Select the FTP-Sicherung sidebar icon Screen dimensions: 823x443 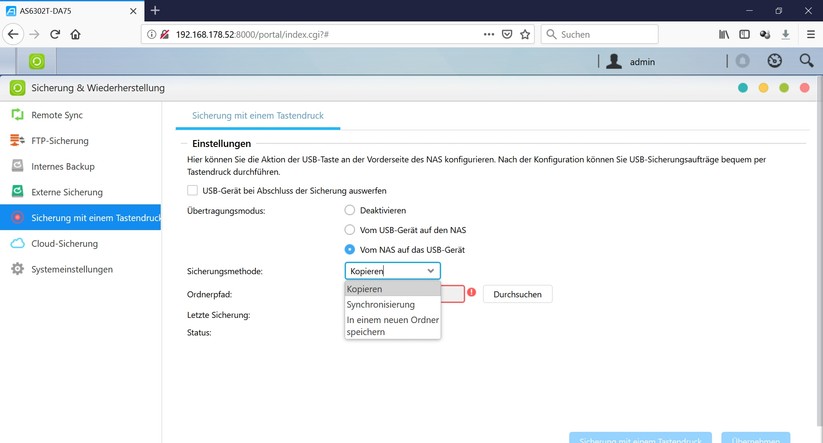pos(17,140)
